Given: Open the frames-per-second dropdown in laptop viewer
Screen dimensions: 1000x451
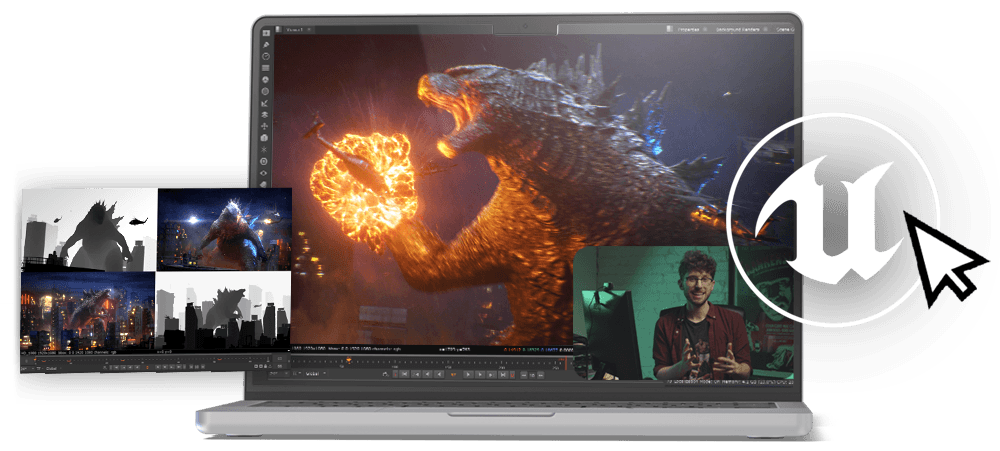Looking at the screenshot, I should (279, 374).
